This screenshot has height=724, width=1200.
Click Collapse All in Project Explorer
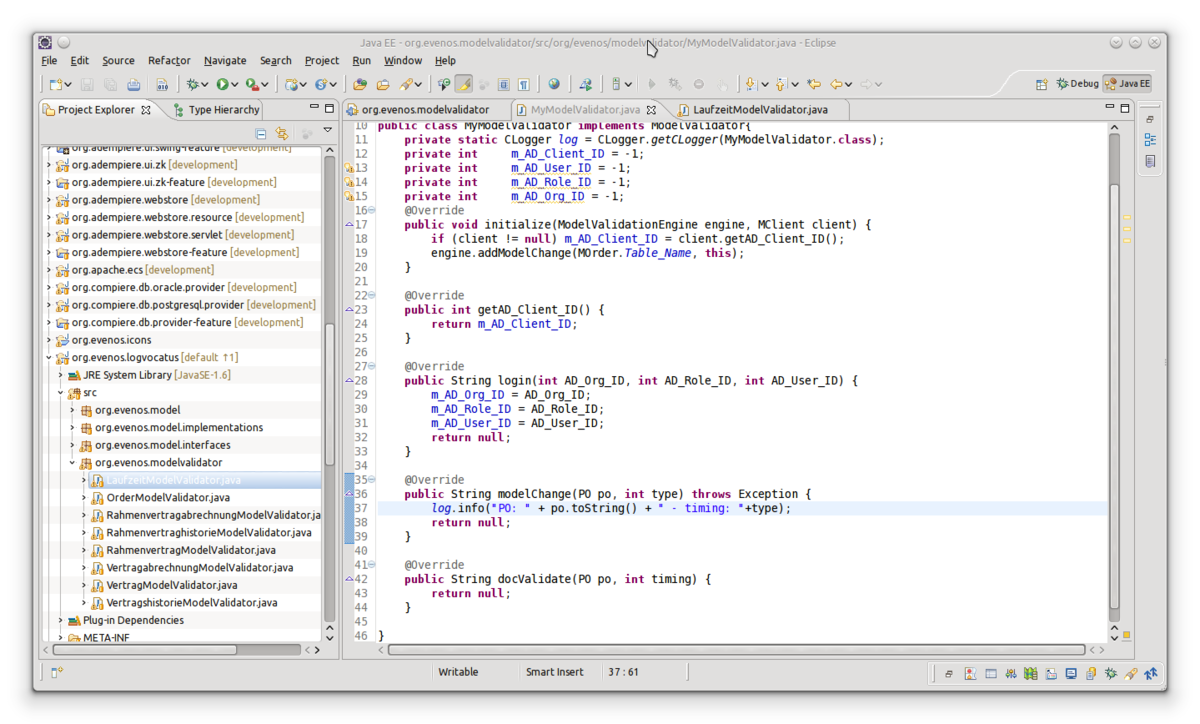pos(261,133)
